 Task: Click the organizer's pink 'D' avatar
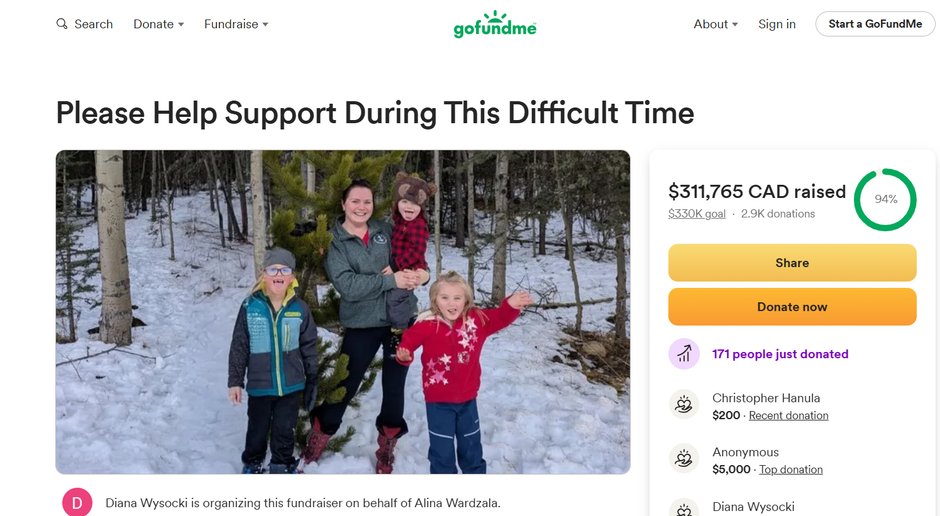(x=77, y=502)
